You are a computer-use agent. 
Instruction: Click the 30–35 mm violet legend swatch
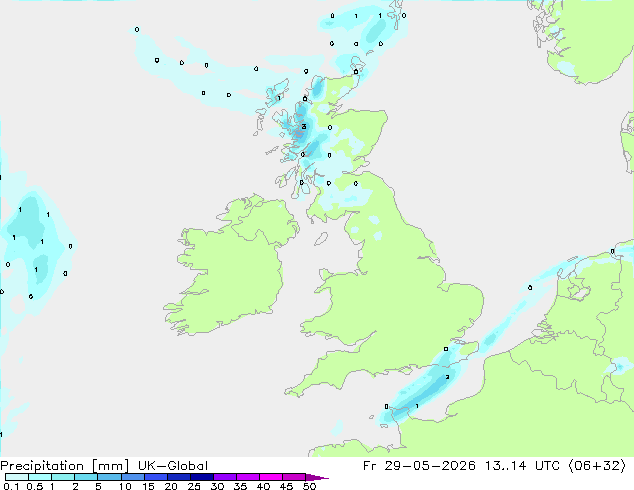click(225, 477)
